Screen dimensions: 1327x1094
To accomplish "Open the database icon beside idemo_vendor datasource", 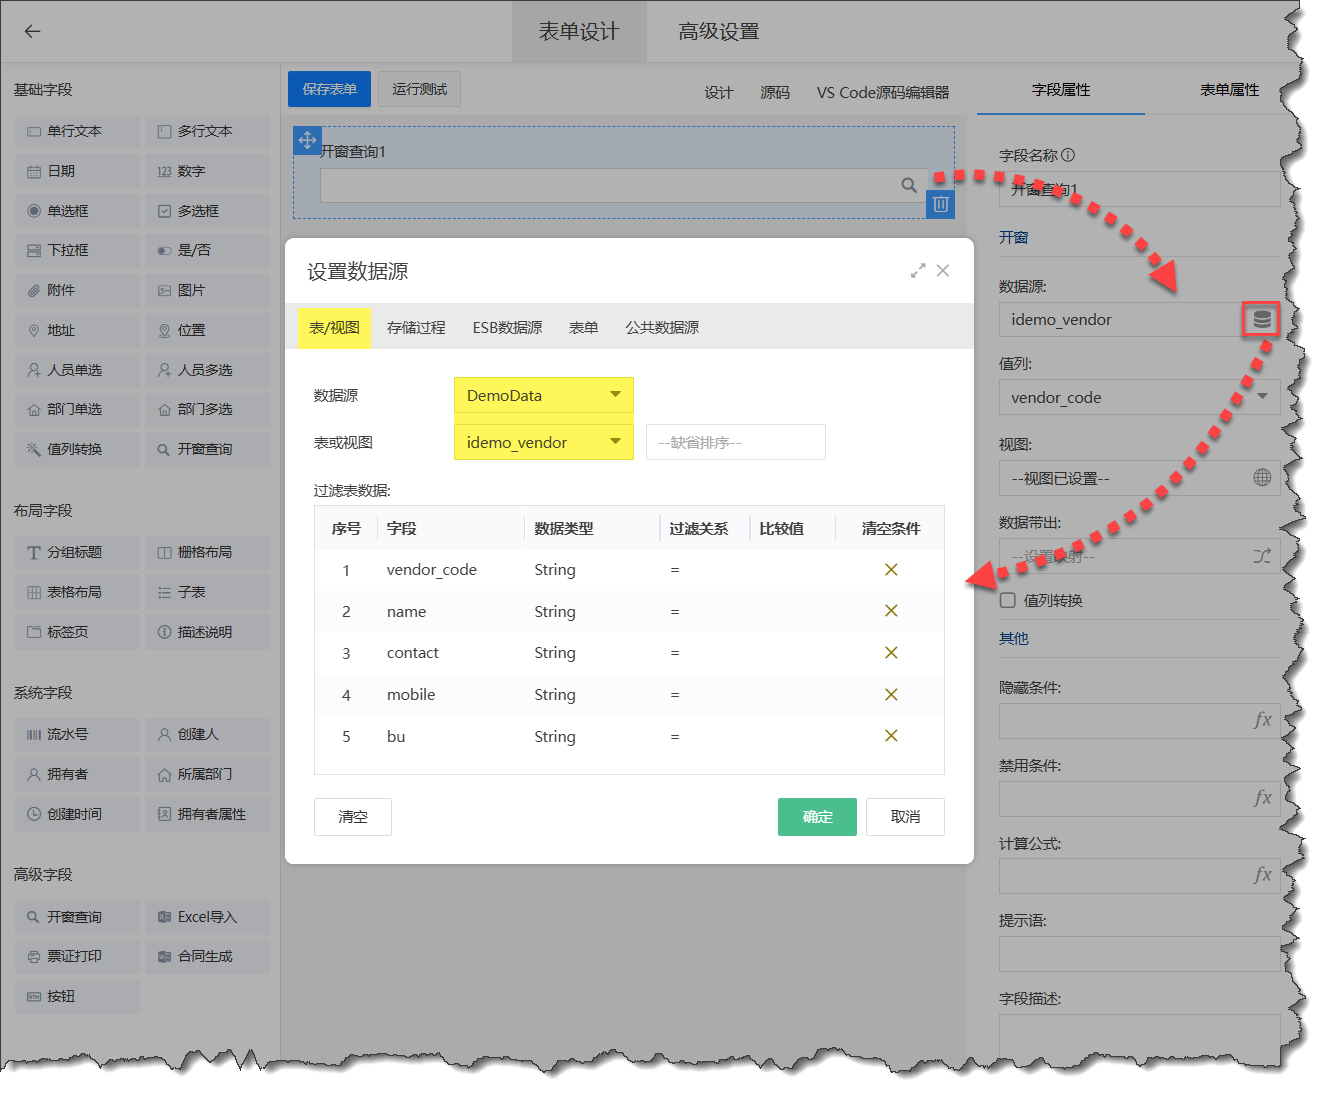I will pos(1261,319).
